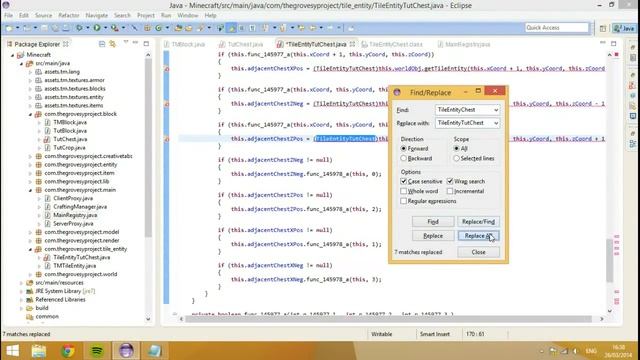Click the Replace/Find button

[x=478, y=222]
